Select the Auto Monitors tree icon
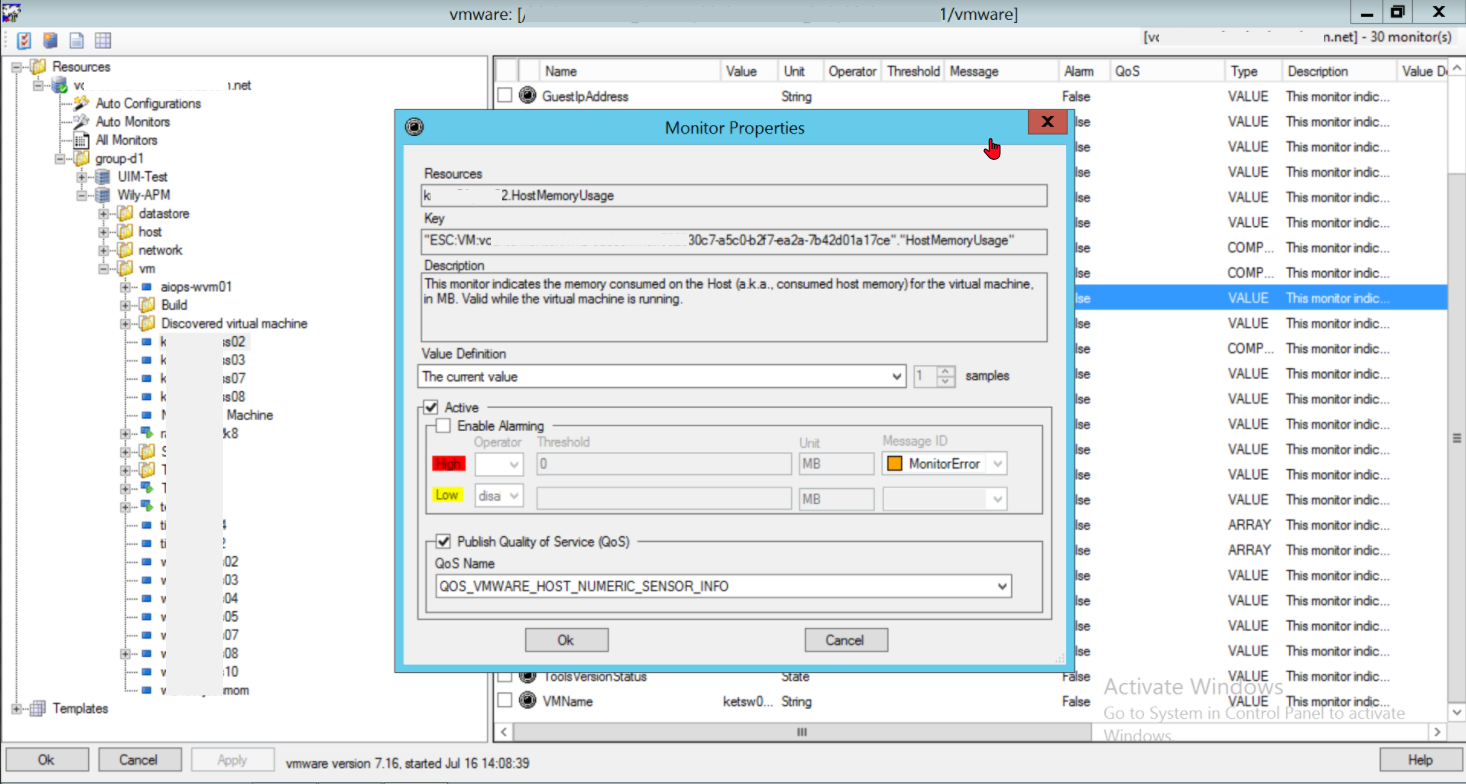Image resolution: width=1466 pixels, height=784 pixels. [80, 121]
